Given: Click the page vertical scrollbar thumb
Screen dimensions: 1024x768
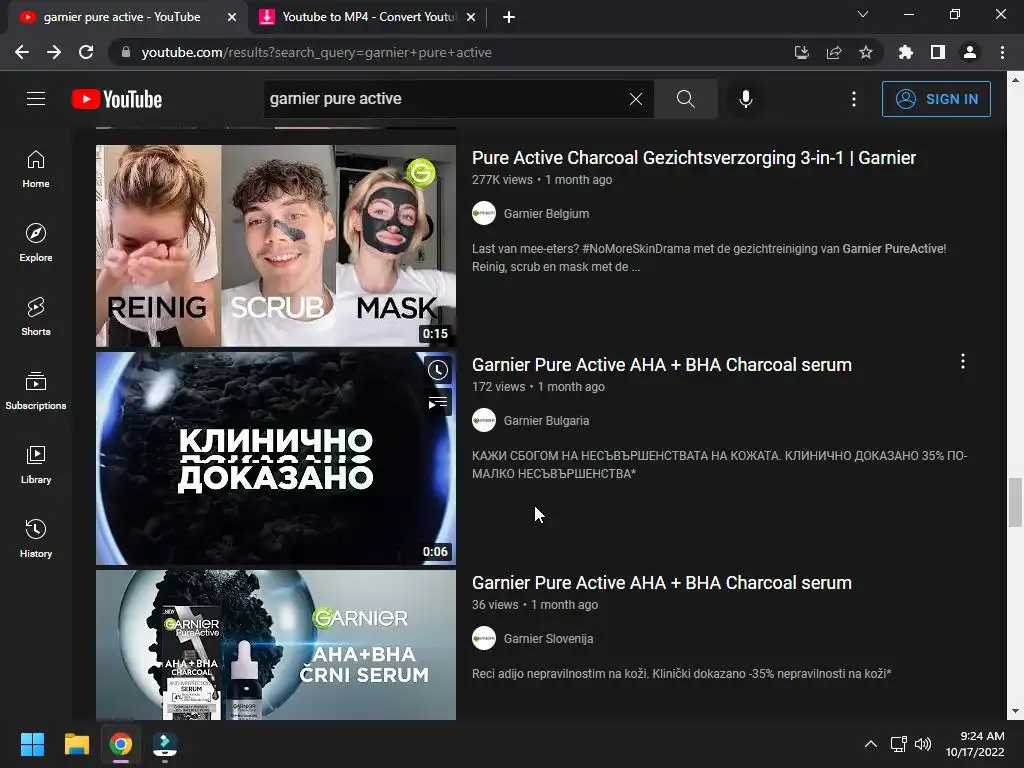Looking at the screenshot, I should [x=1015, y=502].
